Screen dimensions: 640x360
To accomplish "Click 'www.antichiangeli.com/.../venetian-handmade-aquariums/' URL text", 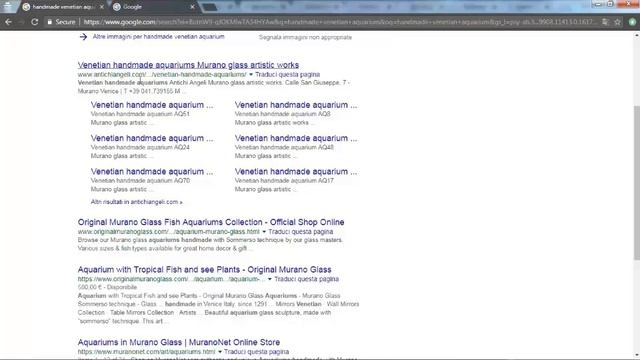I will point(162,74).
